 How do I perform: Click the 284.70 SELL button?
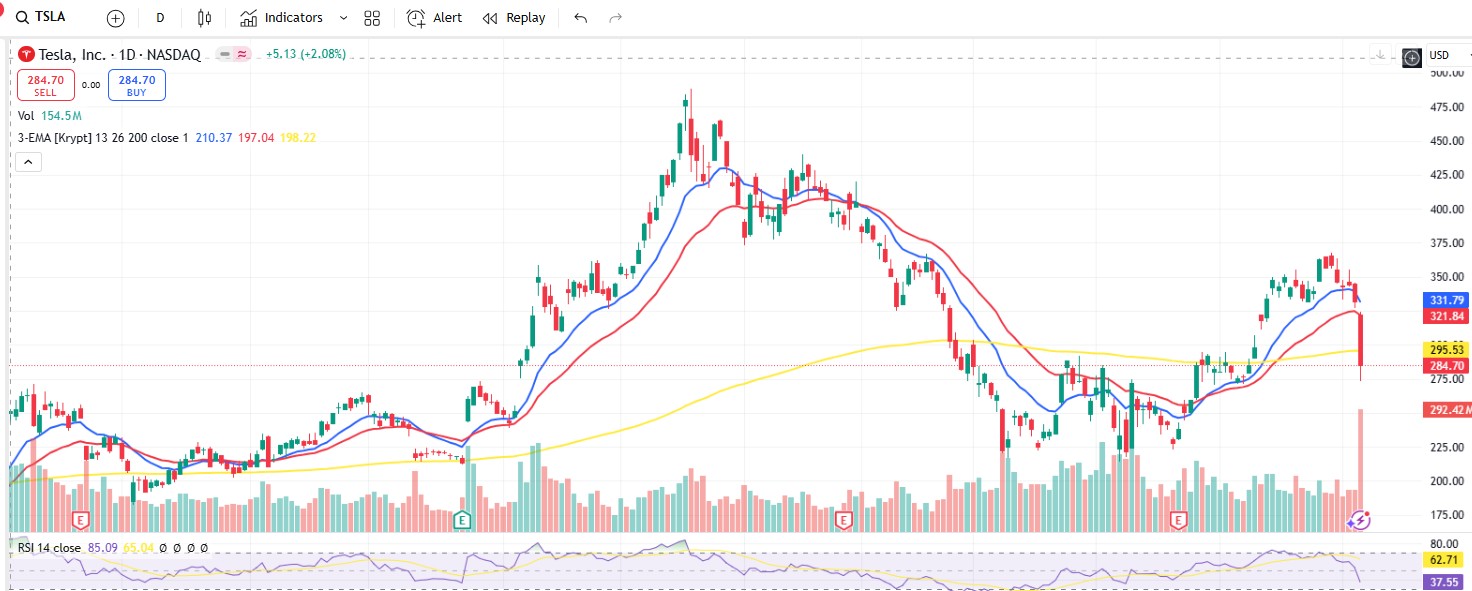pos(45,85)
